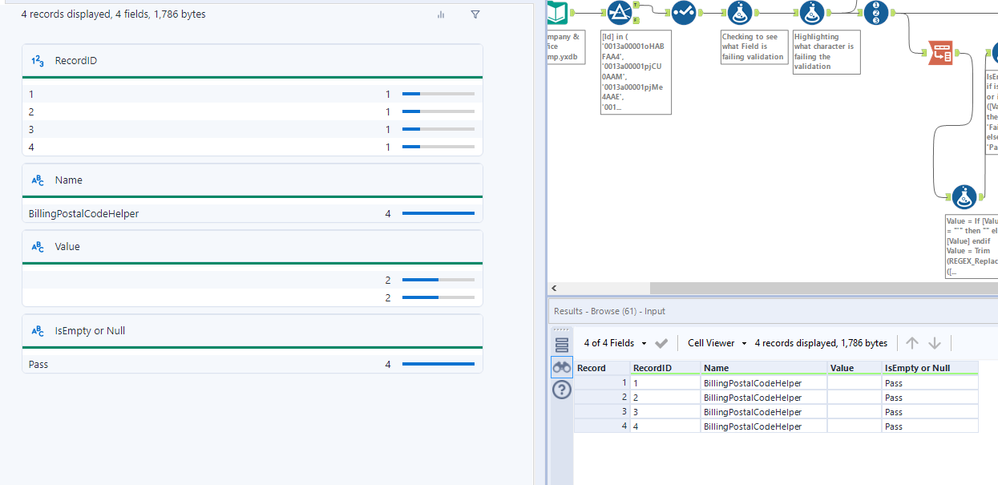This screenshot has height=485, width=998.
Task: Click the Results panel drag grip dots
Action: pyautogui.click(x=561, y=330)
